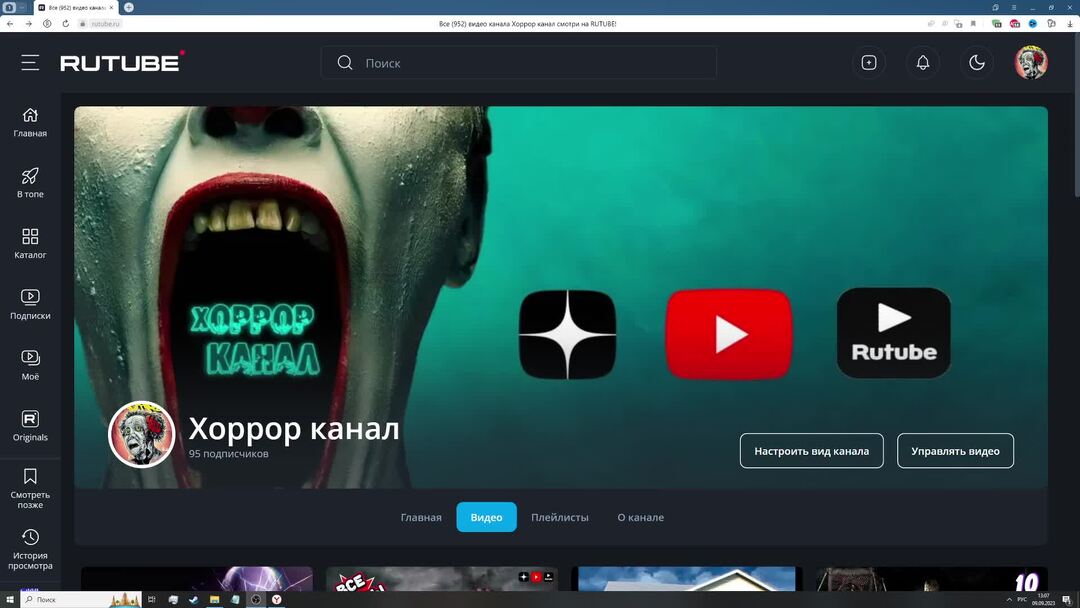
Task: Open the video thumbnail showing number 10
Action: coord(932,578)
